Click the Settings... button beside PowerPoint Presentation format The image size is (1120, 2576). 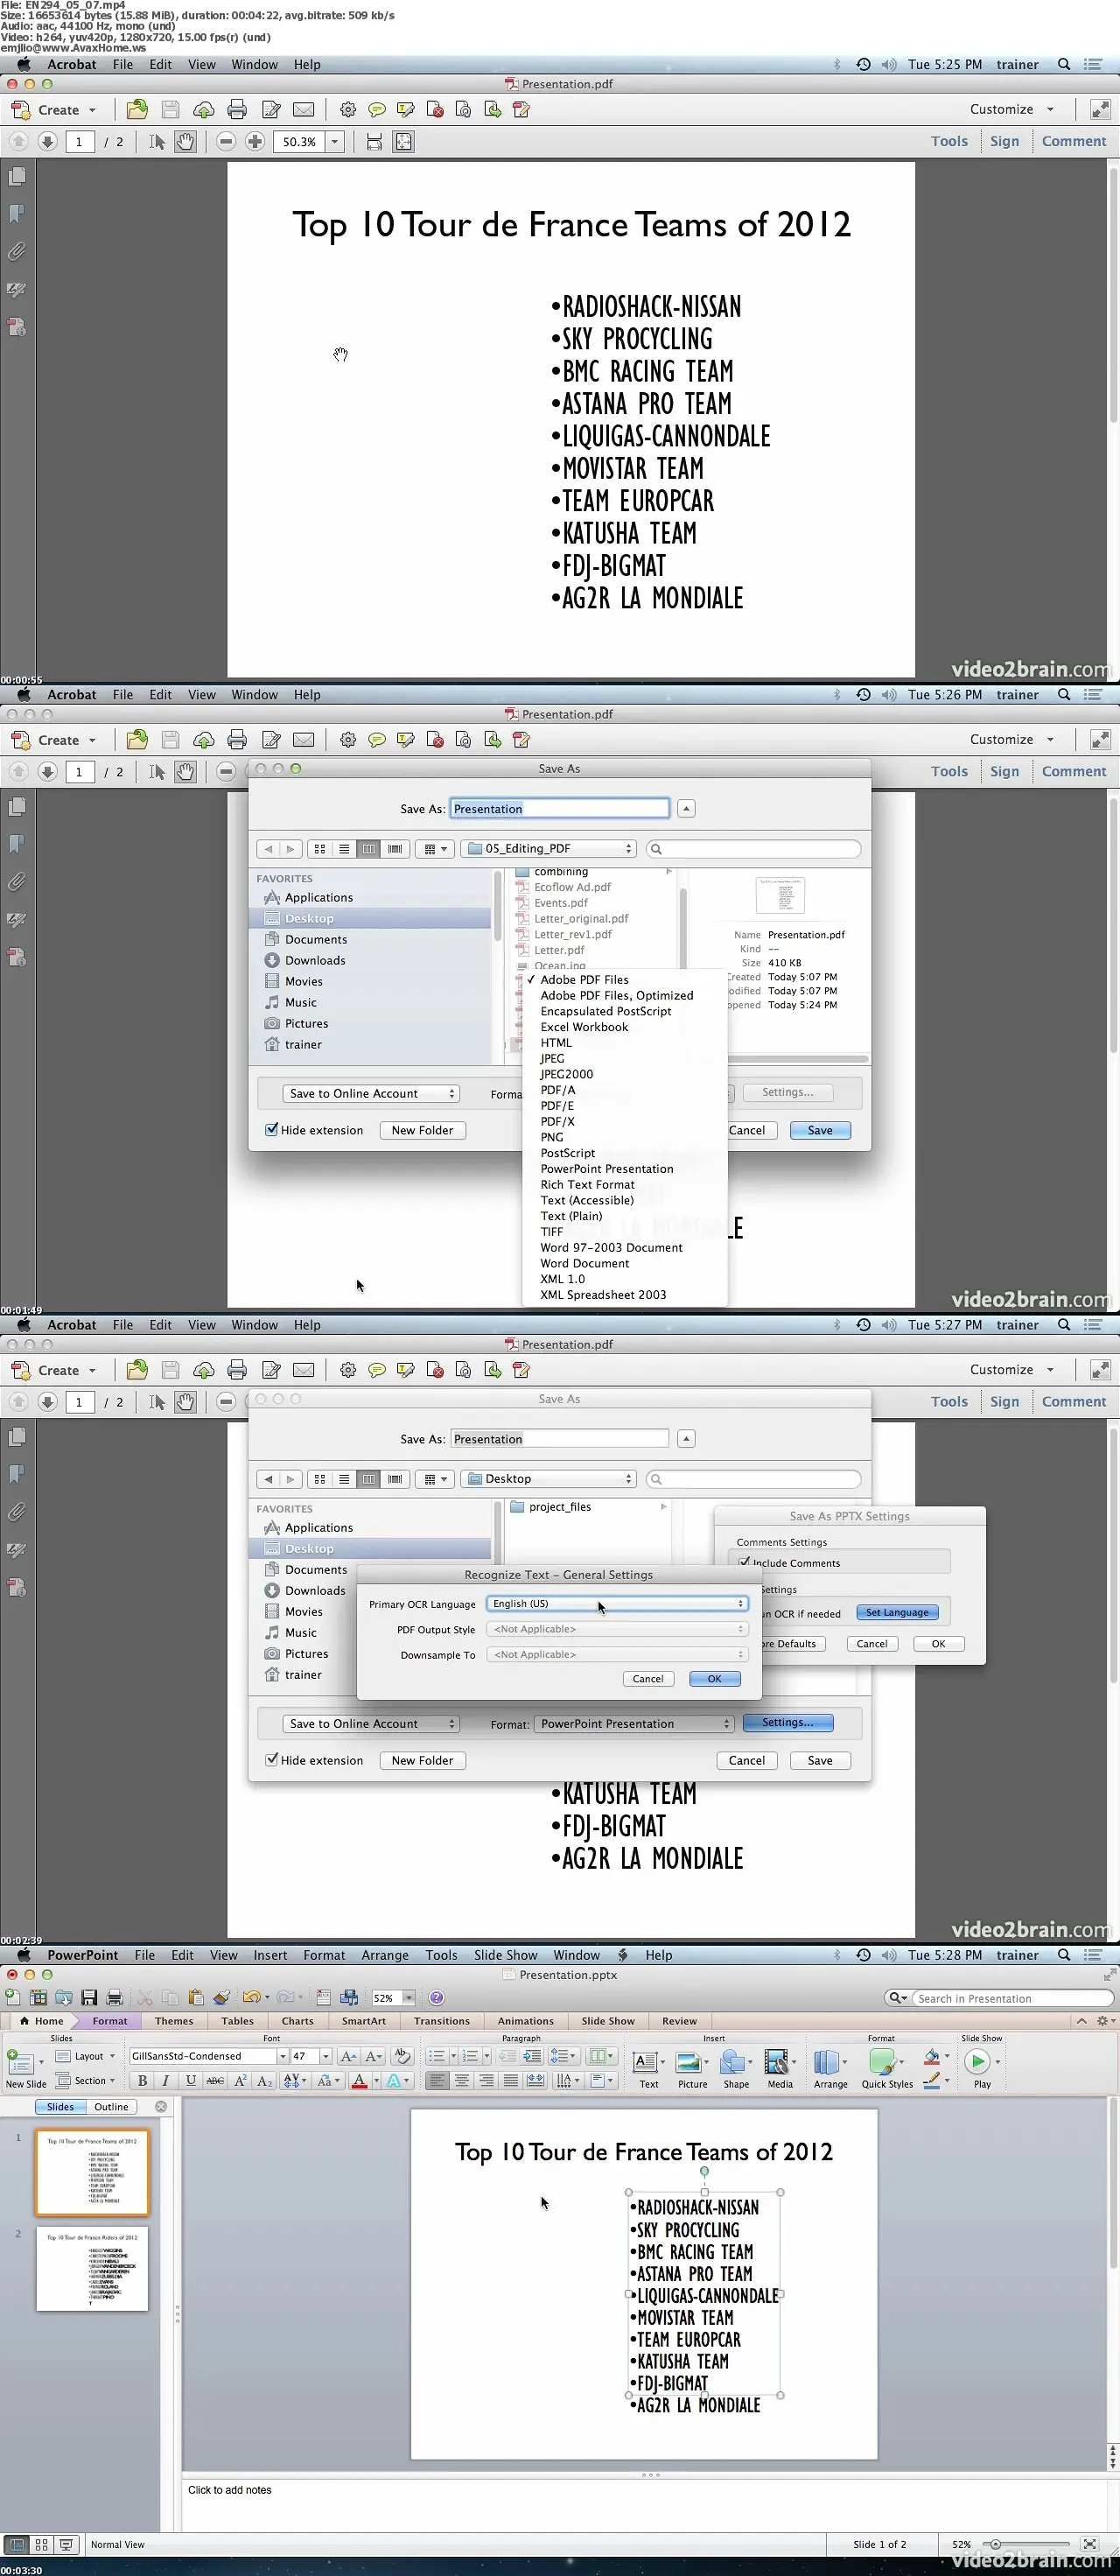(787, 1722)
